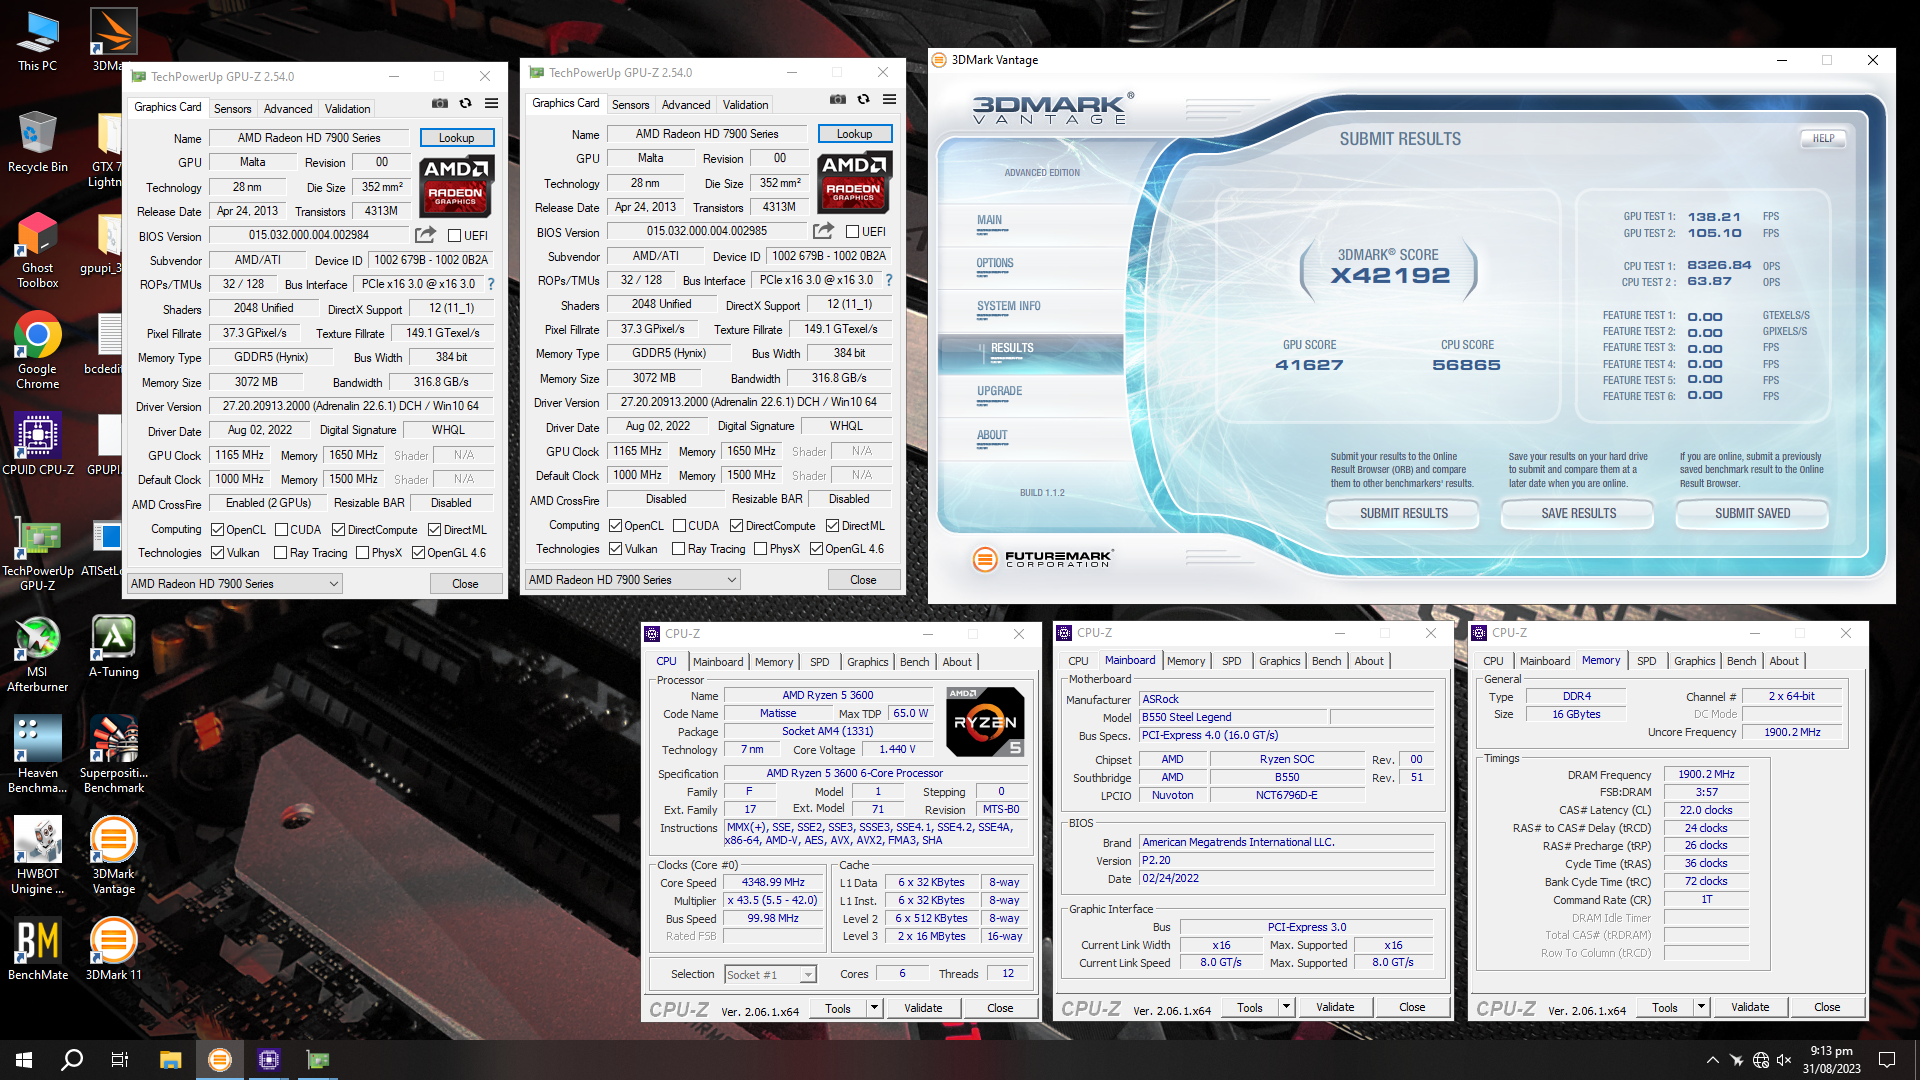Click SAVE RESULTS button in 3DMark Vantage

[x=1578, y=513]
